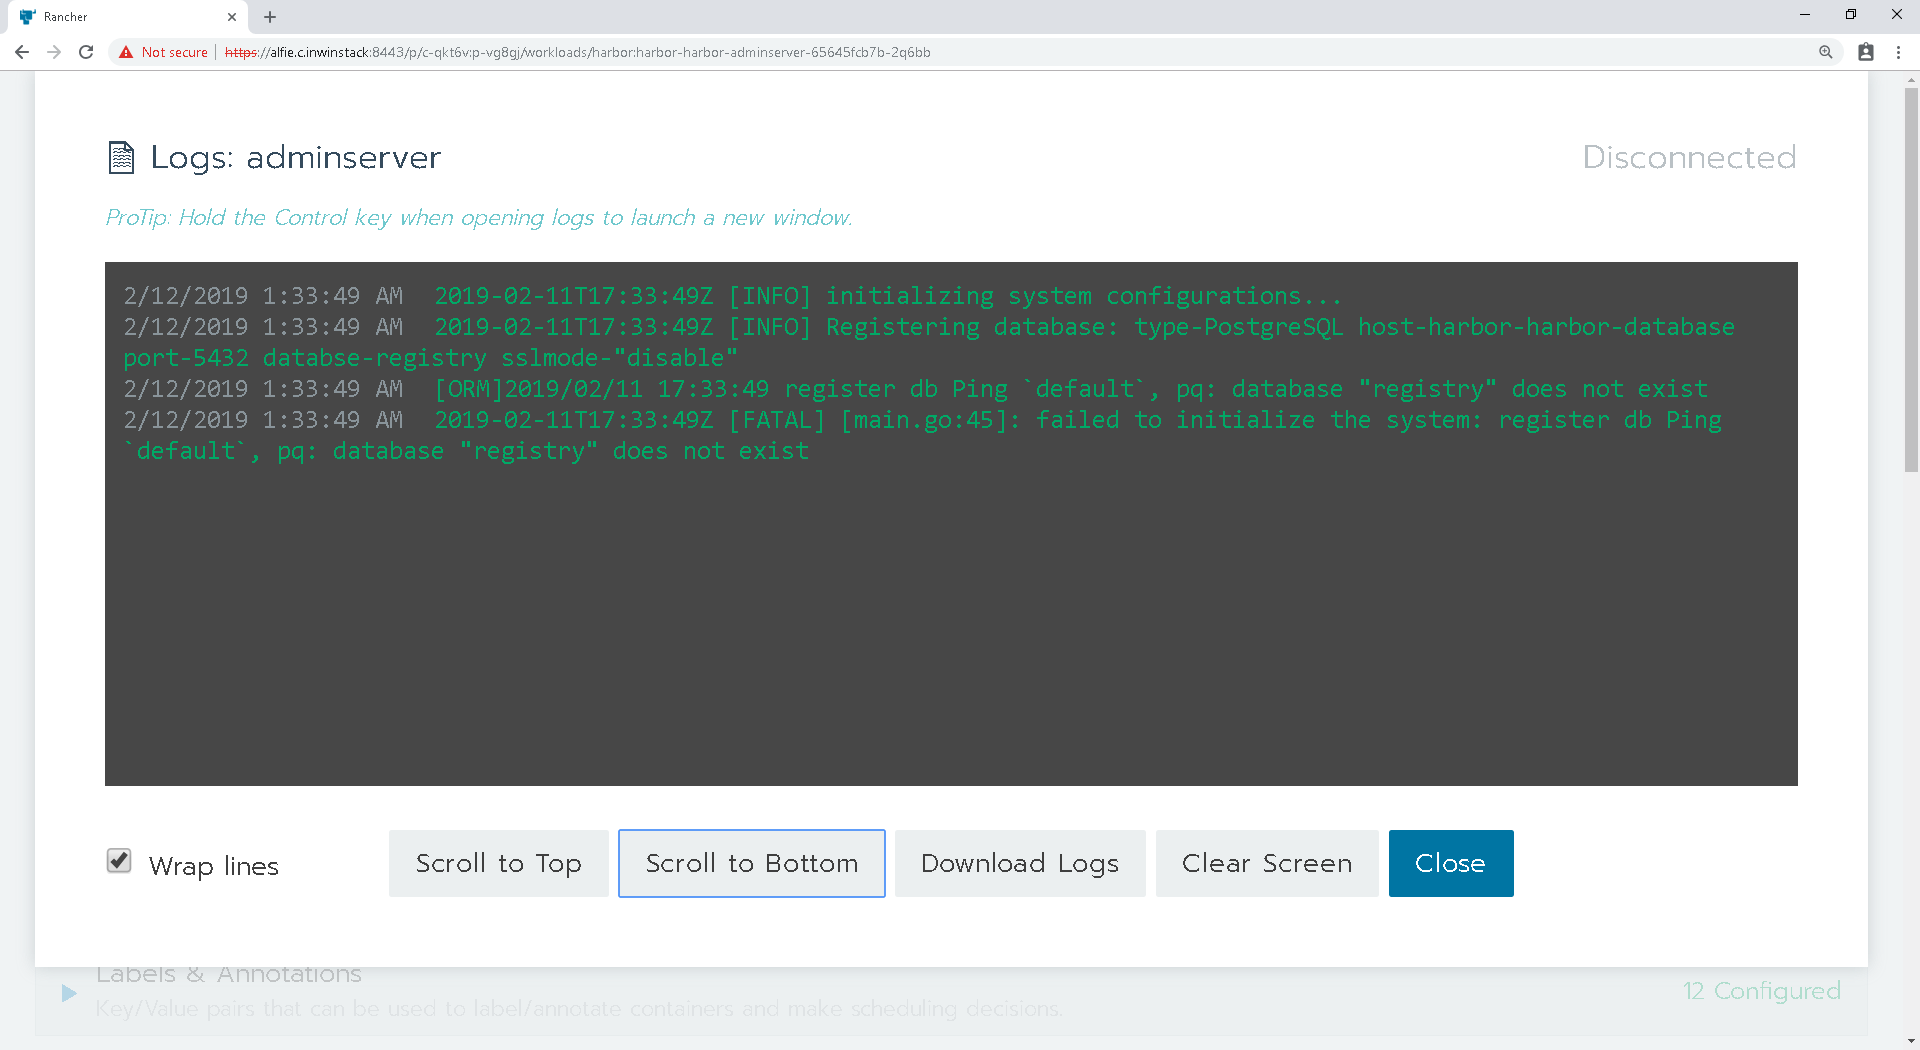Click the Rancher favicon on the browser tab

[x=29, y=16]
